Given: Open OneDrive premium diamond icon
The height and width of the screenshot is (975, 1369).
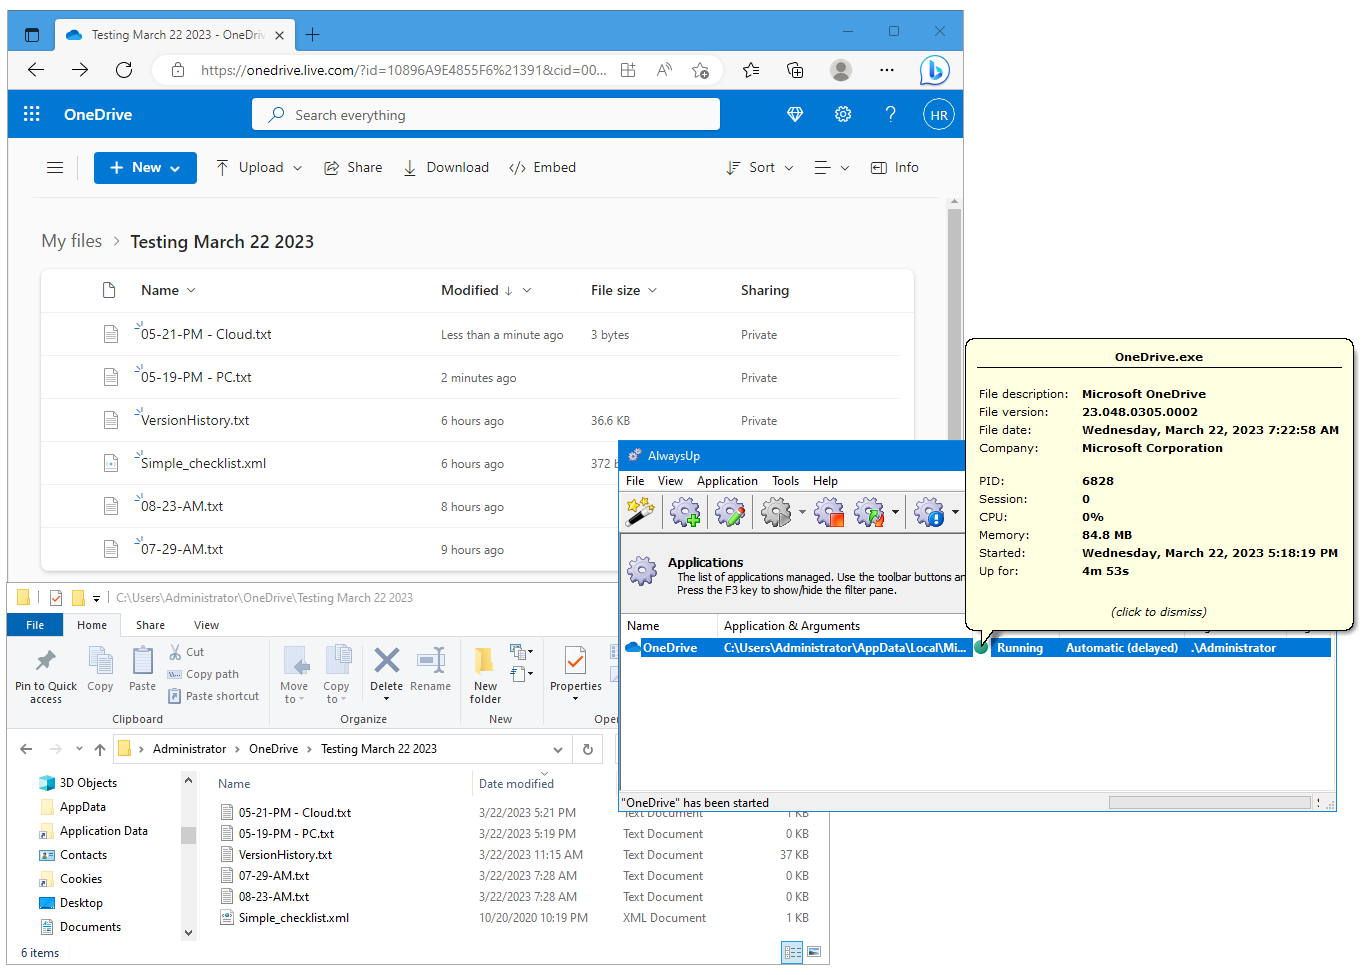Looking at the screenshot, I should click(x=795, y=114).
